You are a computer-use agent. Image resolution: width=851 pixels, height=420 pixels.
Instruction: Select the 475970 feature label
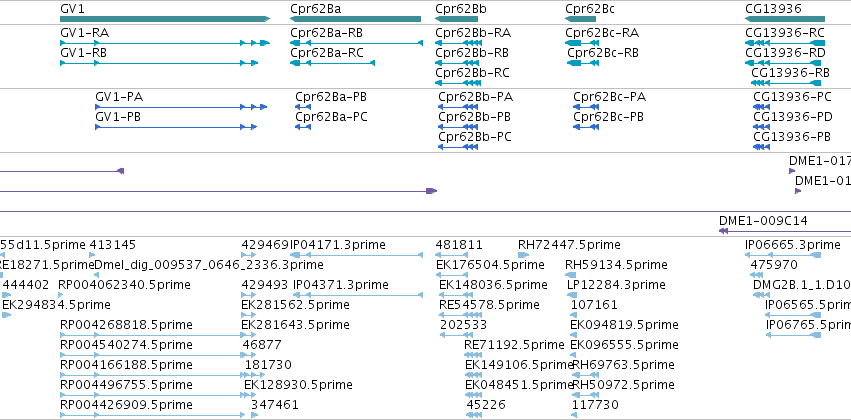click(774, 265)
